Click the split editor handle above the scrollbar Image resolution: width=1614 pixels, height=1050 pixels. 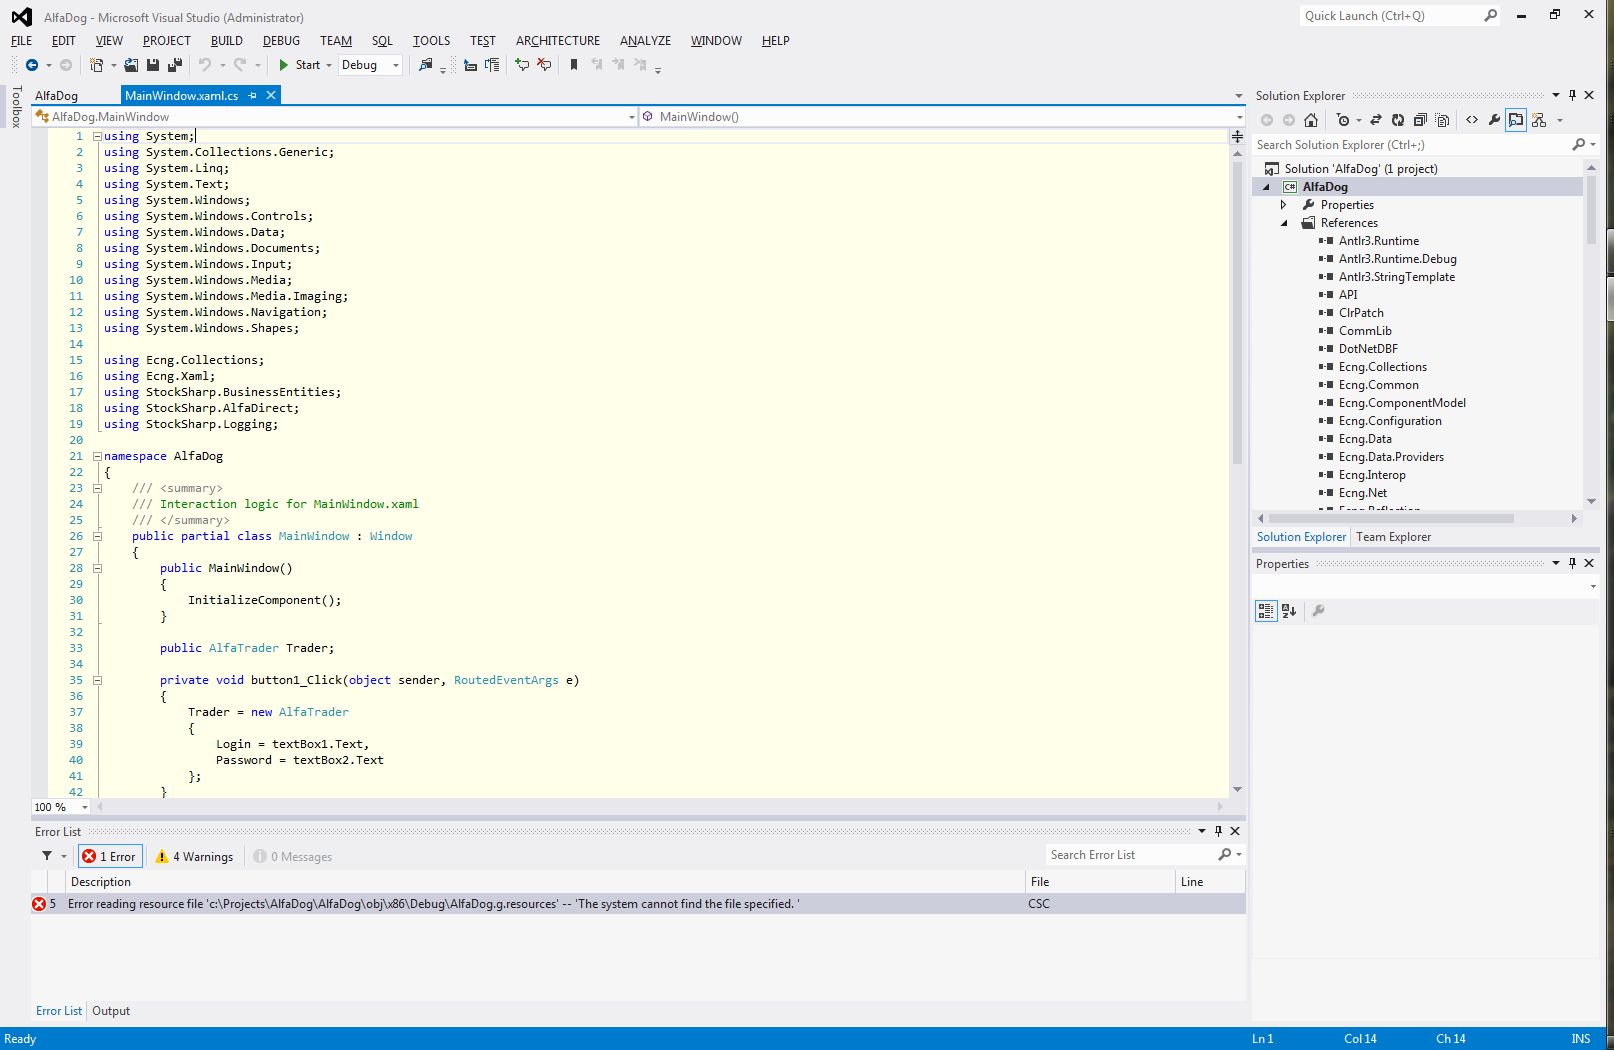point(1237,136)
